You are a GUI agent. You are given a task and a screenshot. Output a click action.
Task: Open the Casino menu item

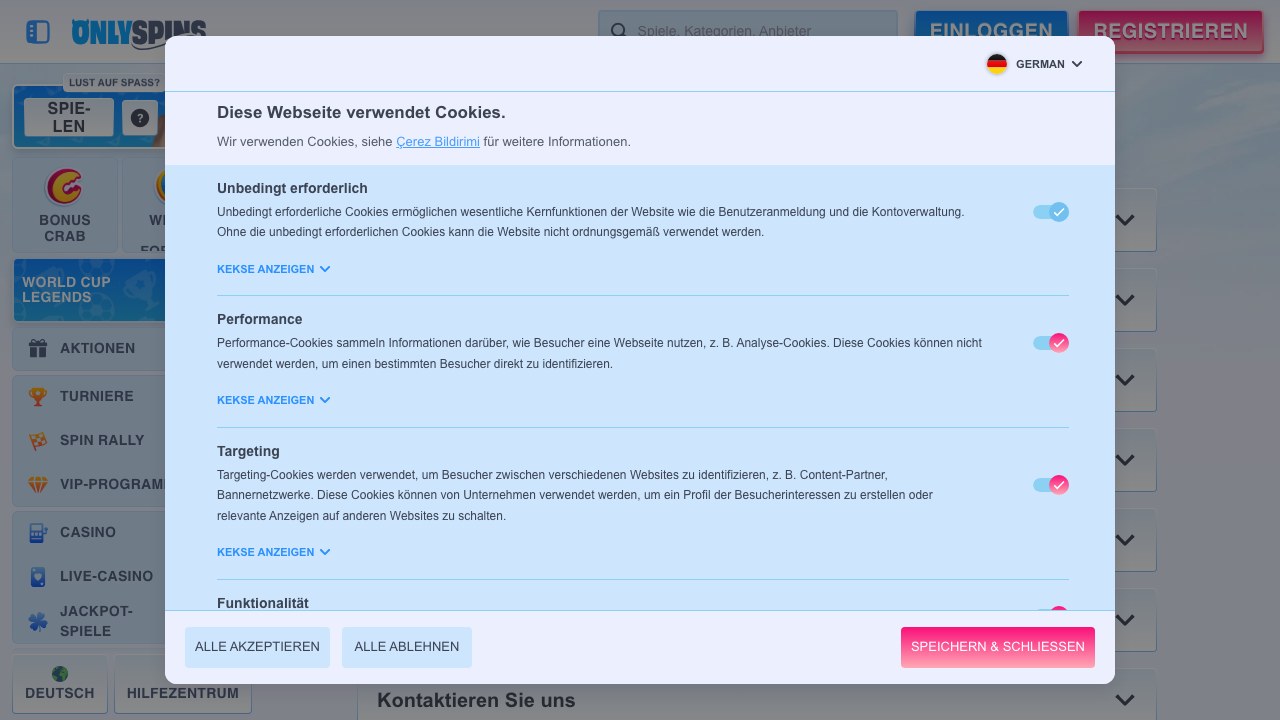90,532
